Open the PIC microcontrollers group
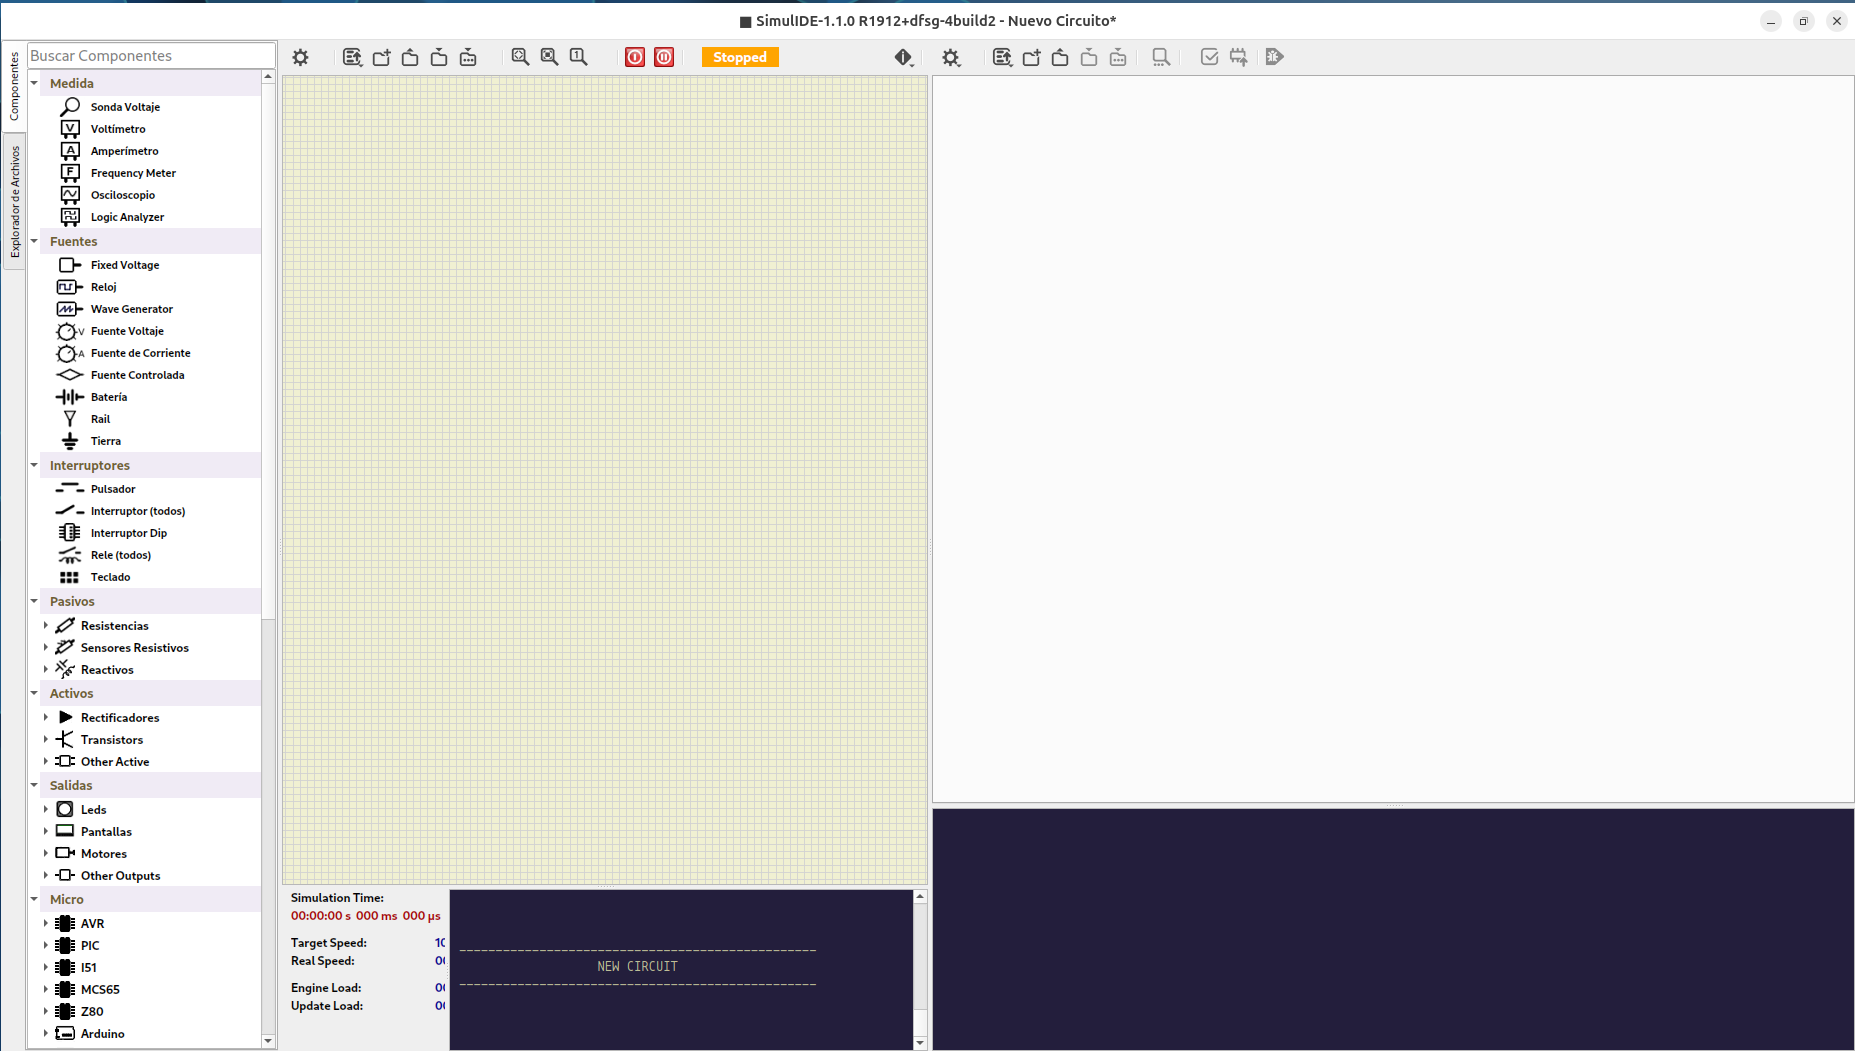This screenshot has height=1051, width=1855. point(89,946)
